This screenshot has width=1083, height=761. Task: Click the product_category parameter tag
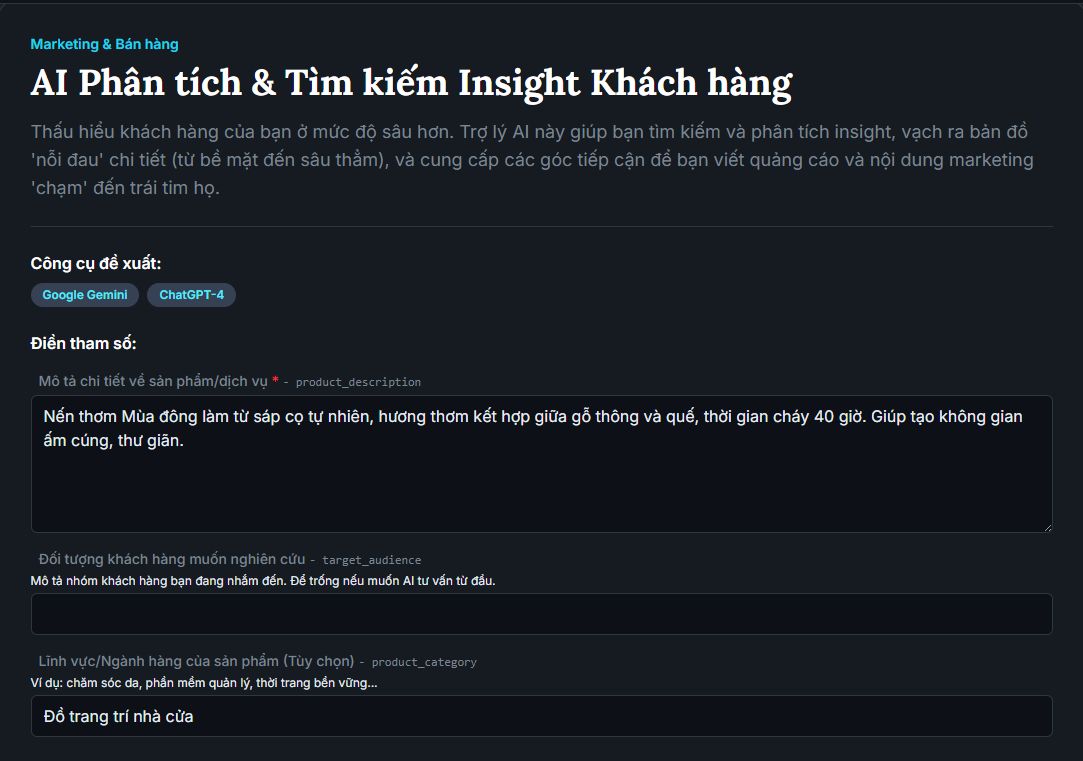424,662
